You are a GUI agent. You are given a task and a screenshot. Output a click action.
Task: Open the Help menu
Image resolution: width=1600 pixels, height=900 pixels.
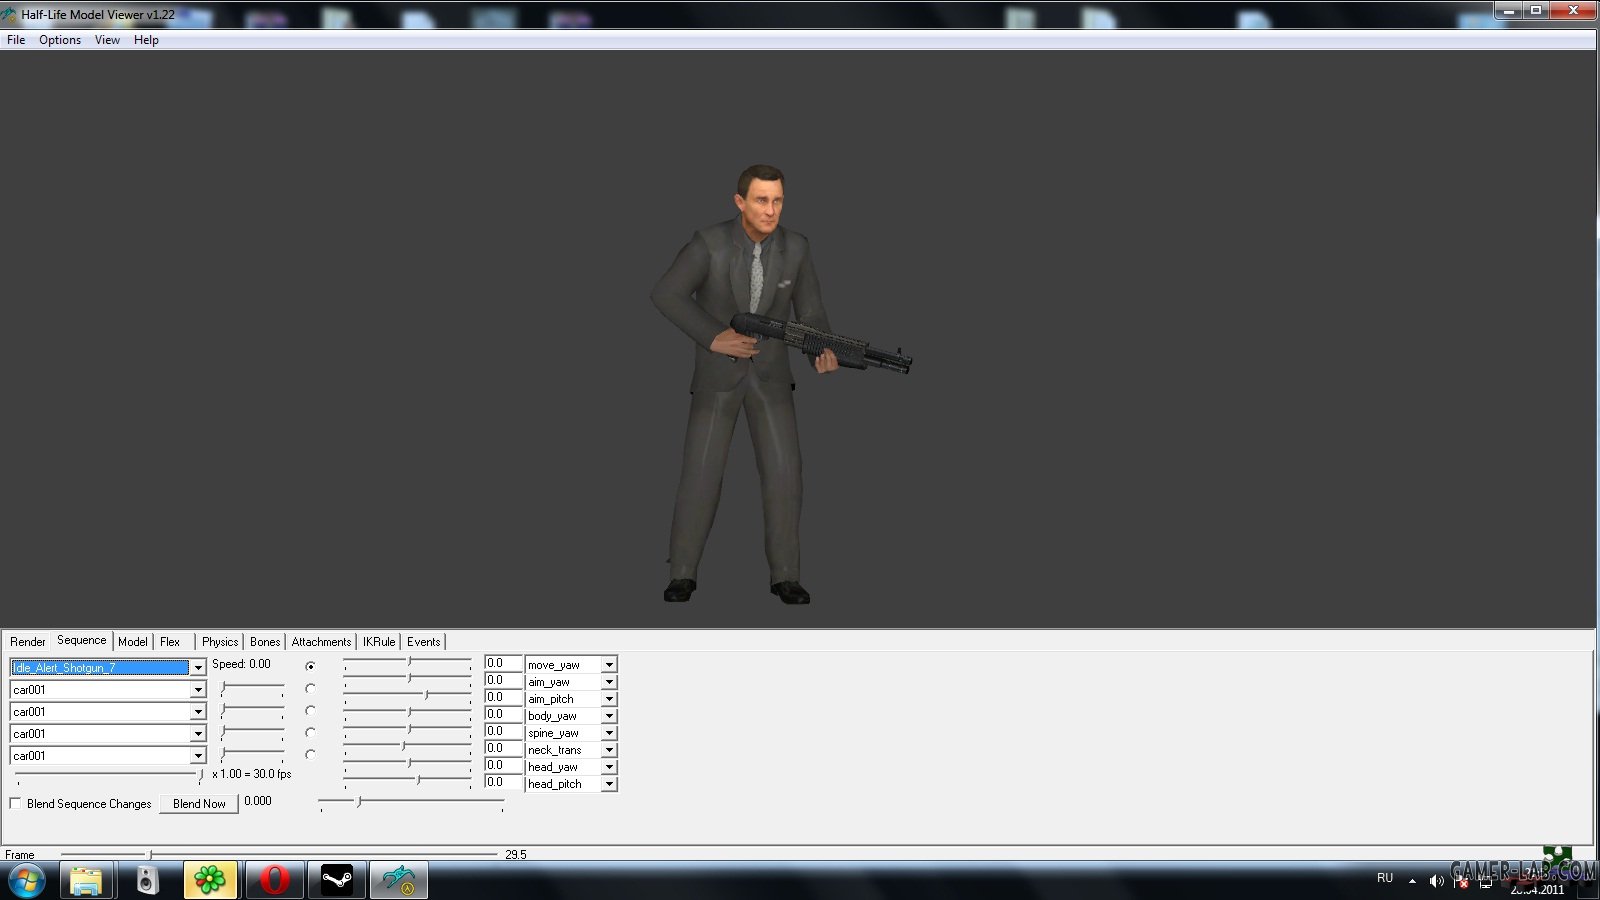click(146, 40)
